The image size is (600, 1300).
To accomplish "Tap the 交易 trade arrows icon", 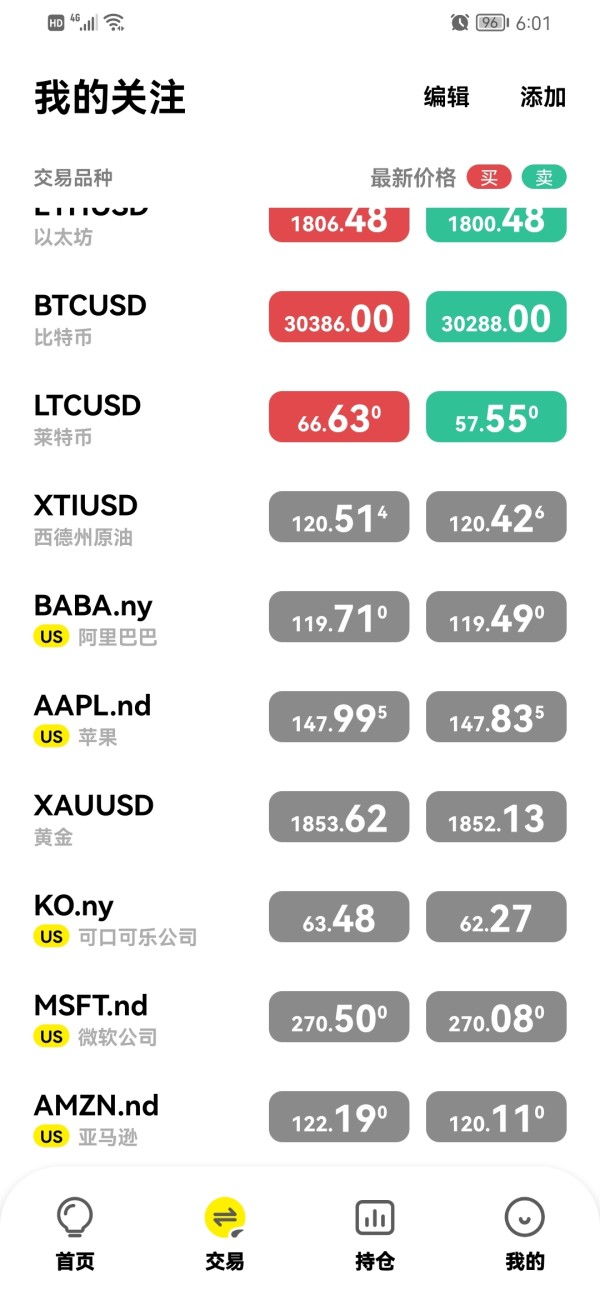I will (225, 1218).
